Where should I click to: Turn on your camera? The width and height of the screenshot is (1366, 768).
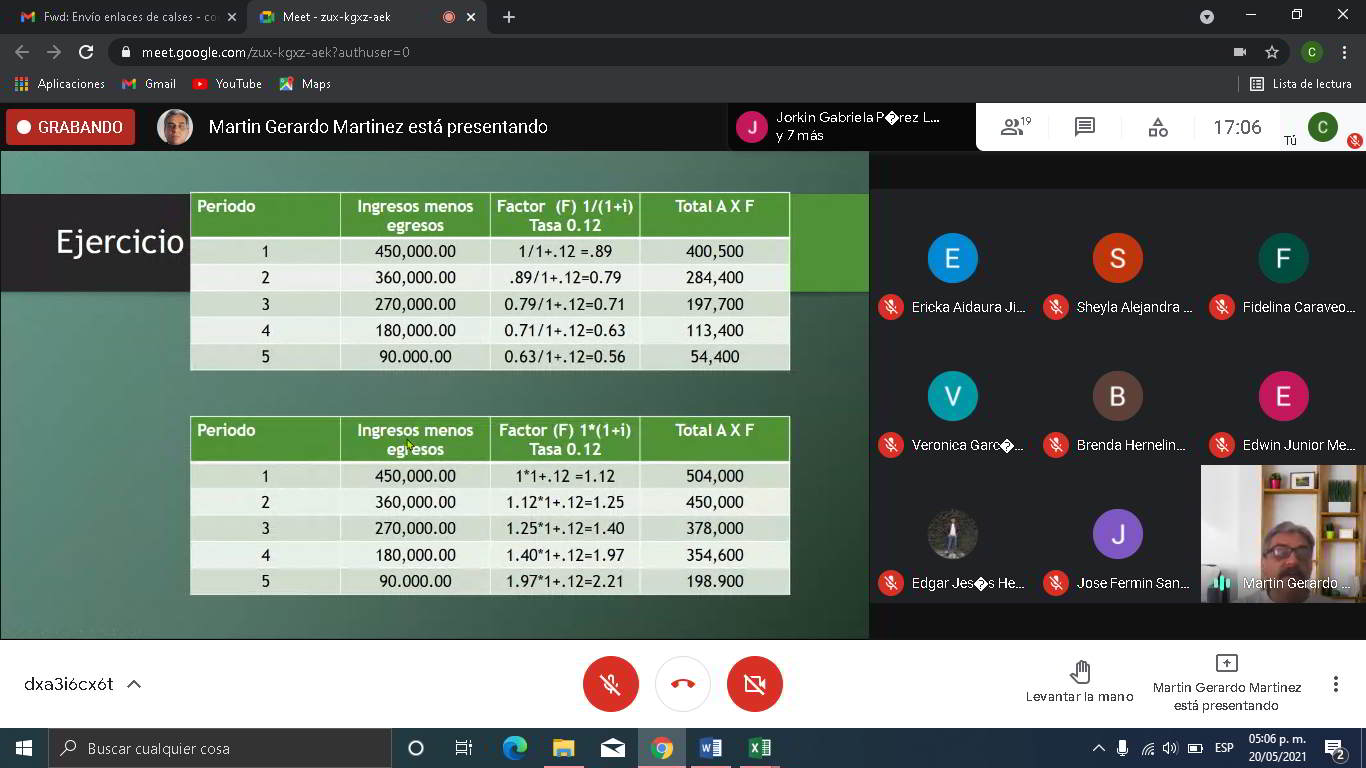(754, 684)
